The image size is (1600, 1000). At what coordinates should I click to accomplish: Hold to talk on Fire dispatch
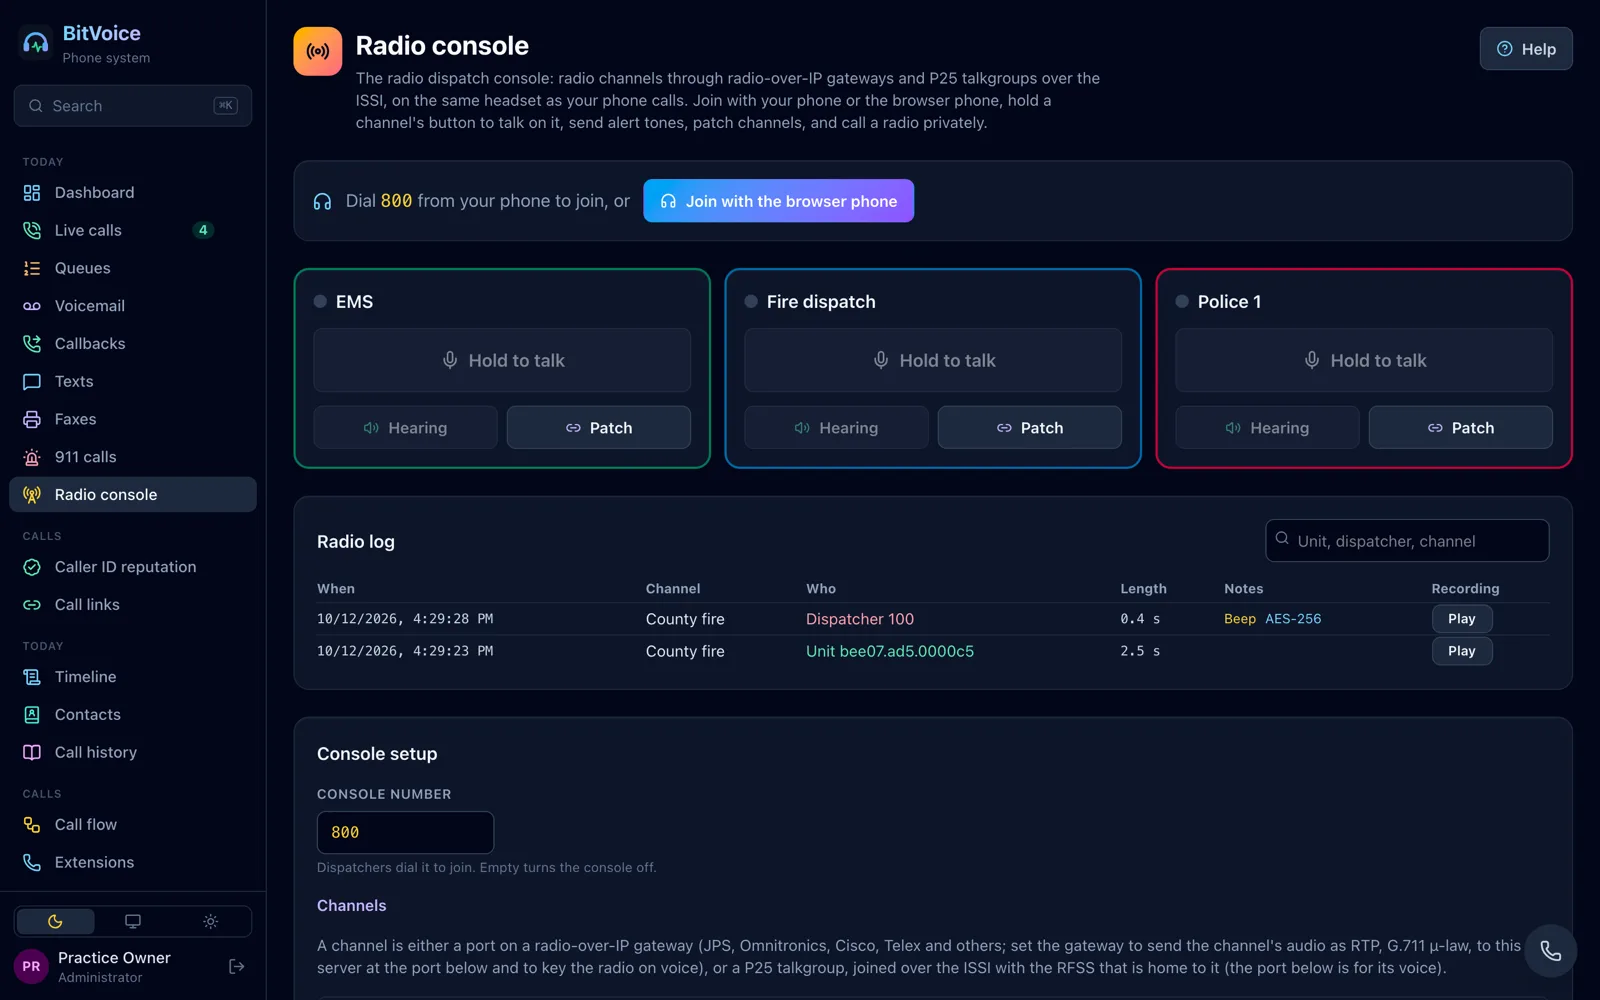[x=933, y=360]
